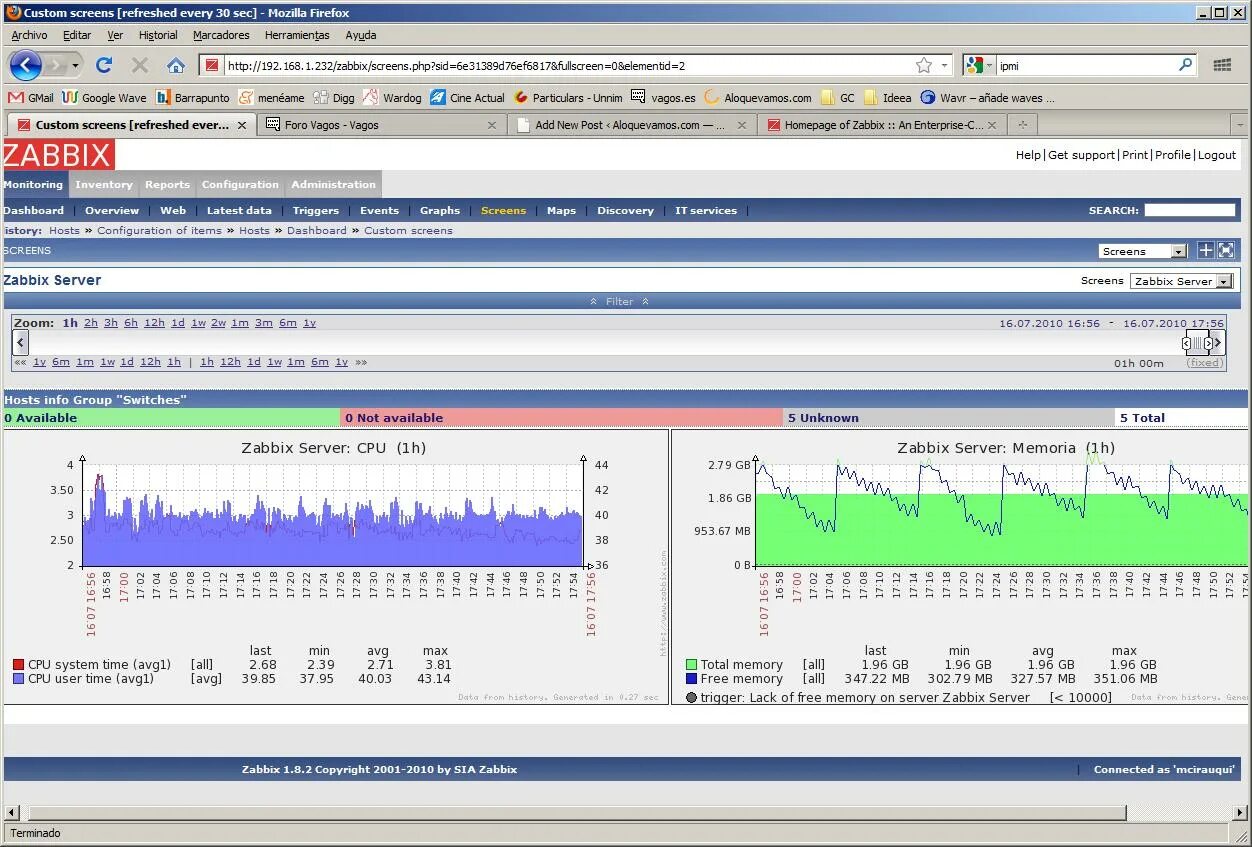Open the Digg bookmark

pos(334,98)
